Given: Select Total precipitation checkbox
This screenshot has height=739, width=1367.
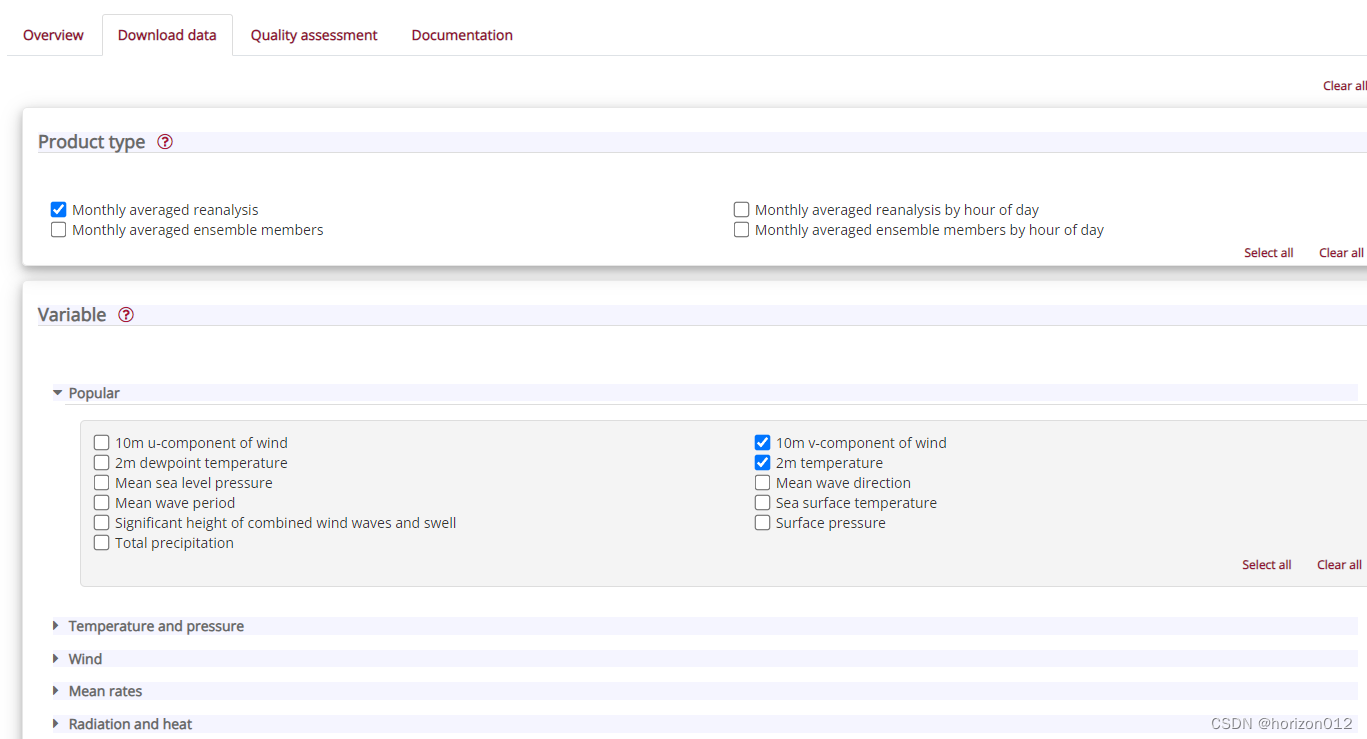Looking at the screenshot, I should tap(101, 543).
